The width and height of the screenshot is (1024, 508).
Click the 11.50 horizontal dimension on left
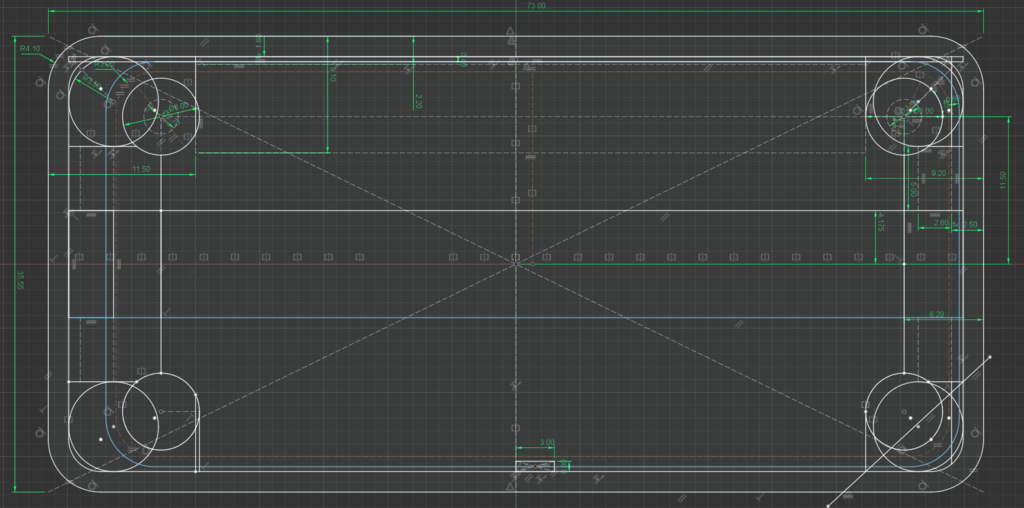click(141, 169)
